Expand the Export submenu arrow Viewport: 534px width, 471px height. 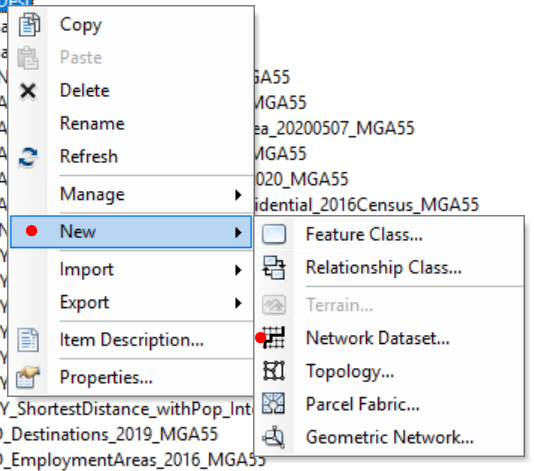point(238,303)
